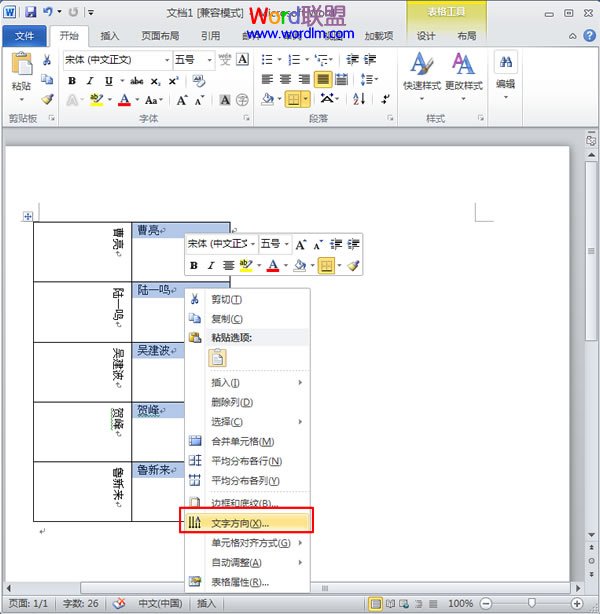The image size is (600, 614).
Task: Click Print Layout view button in status bar
Action: 375,603
